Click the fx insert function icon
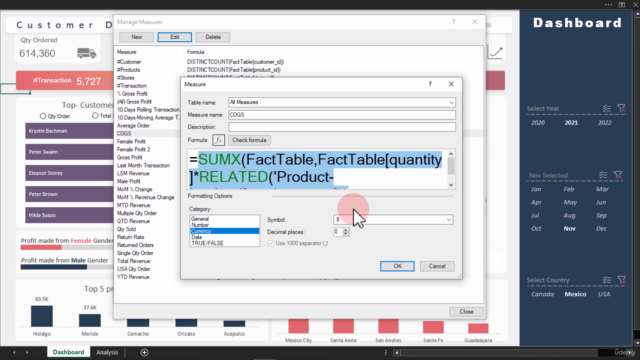640x360 pixels. pos(218,140)
